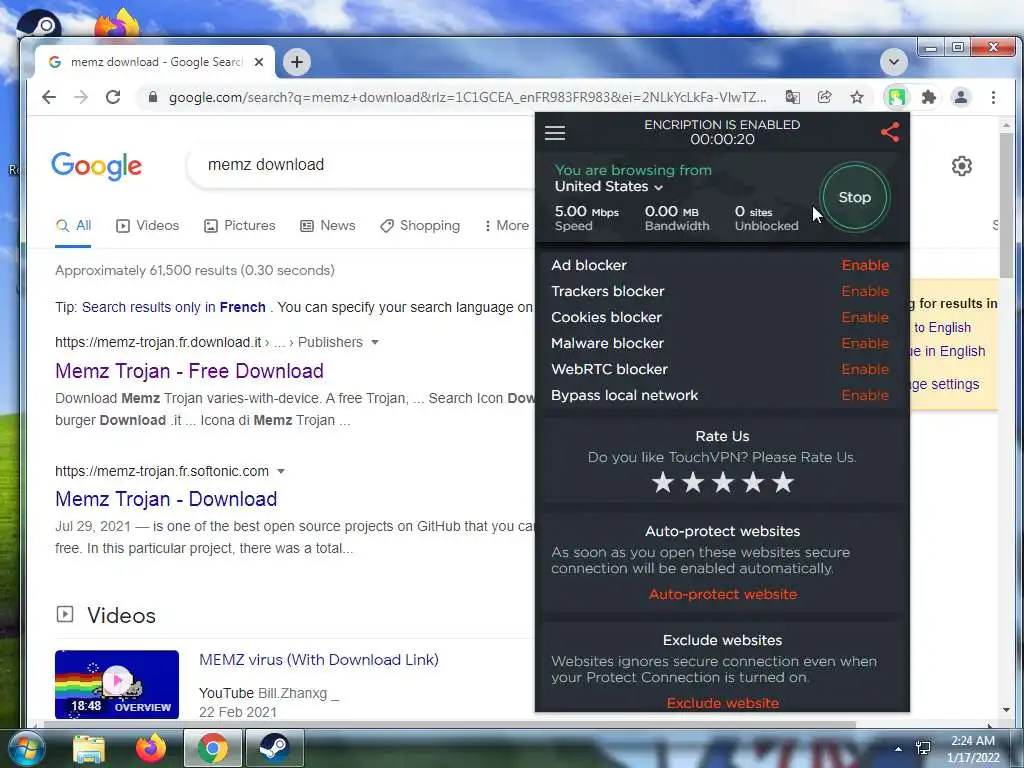The image size is (1024, 768).
Task: Expand the Chrome tab search chevron
Action: [x=893, y=62]
